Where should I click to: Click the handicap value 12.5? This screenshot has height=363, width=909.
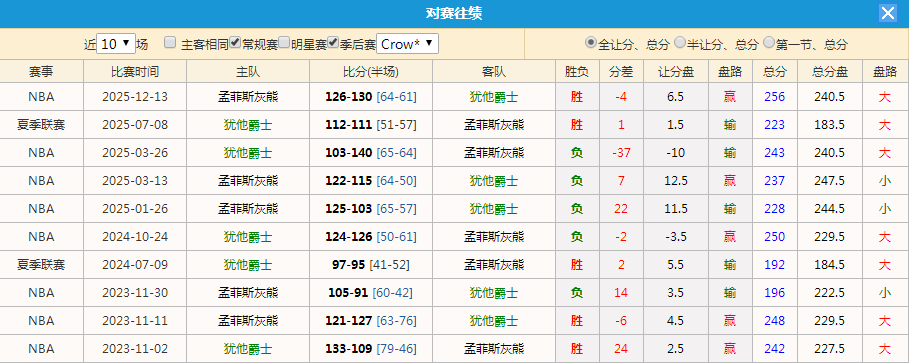676,181
